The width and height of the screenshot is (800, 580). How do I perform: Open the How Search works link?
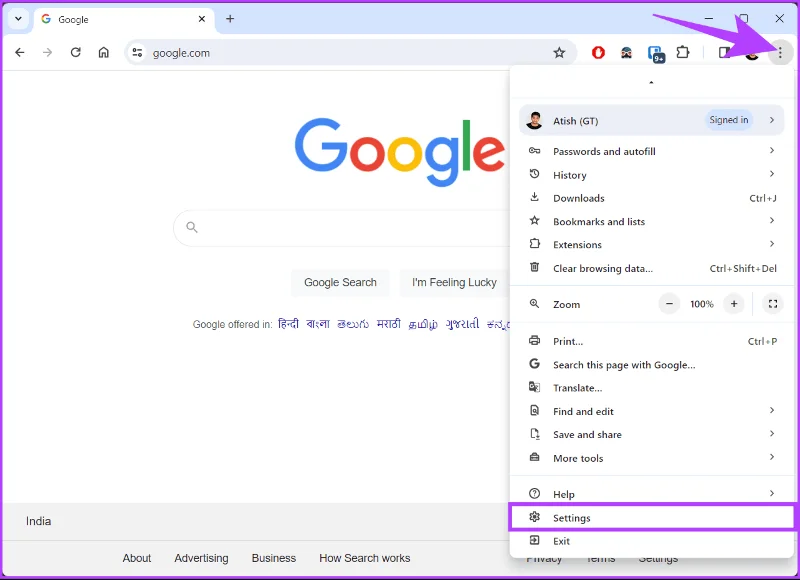coord(364,558)
